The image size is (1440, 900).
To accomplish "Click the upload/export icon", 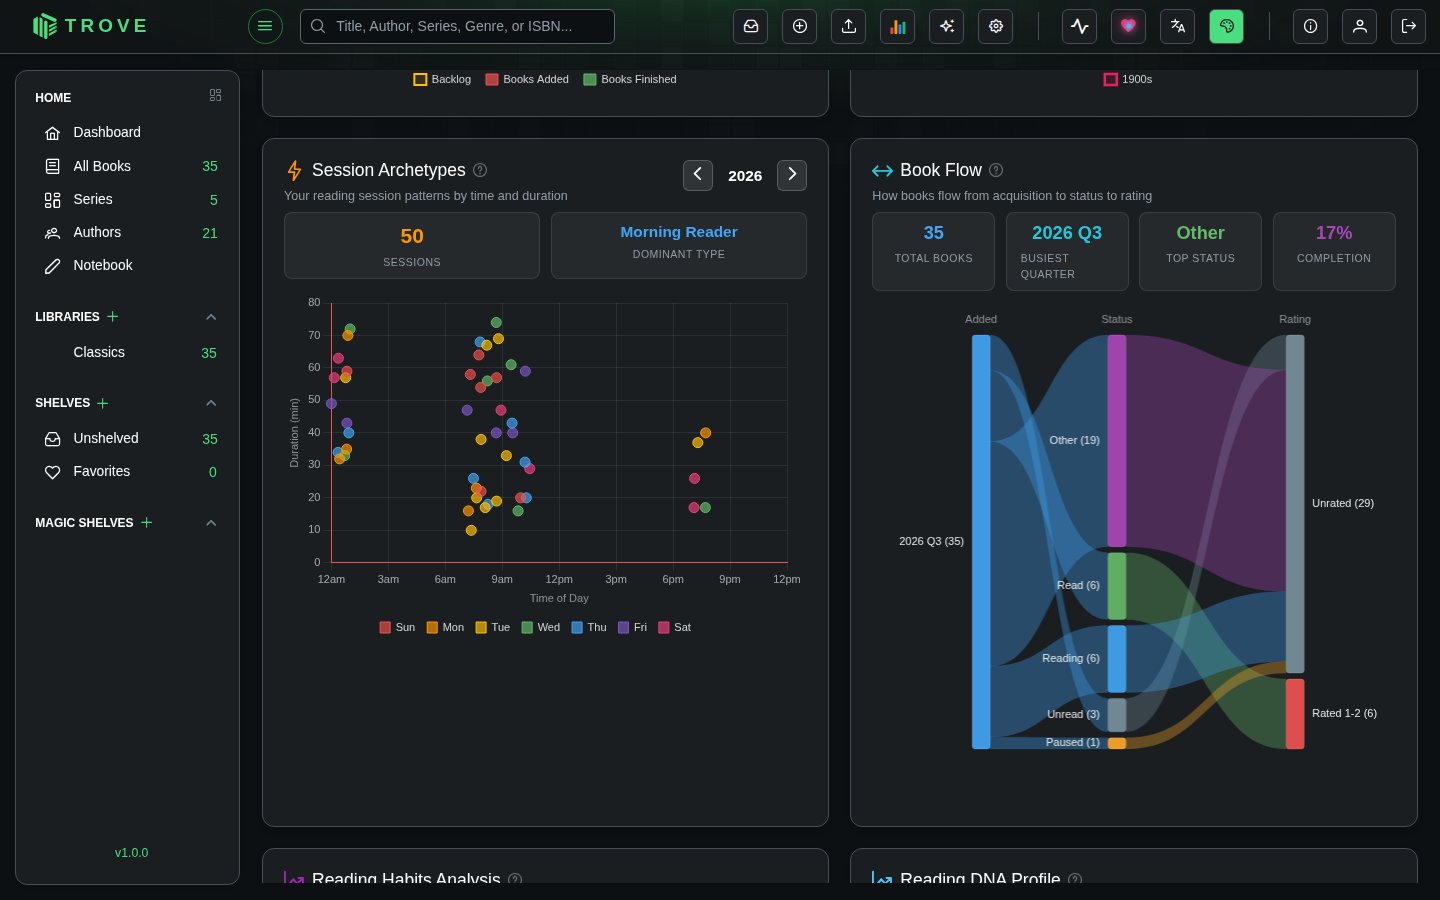I will 848,26.
